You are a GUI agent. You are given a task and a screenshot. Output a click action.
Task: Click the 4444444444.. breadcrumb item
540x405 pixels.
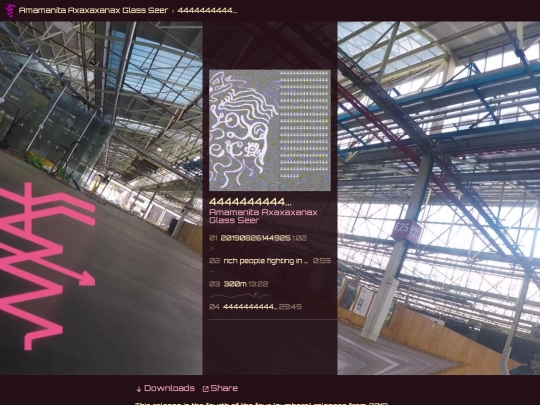(207, 10)
